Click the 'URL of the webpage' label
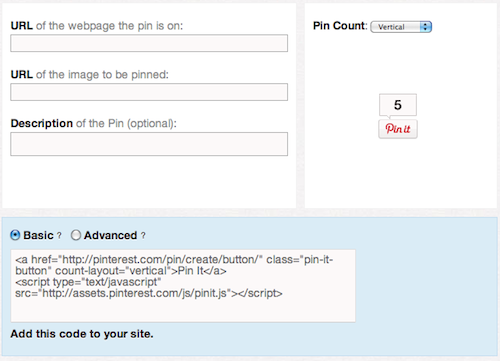500x361 pixels. coord(97,26)
